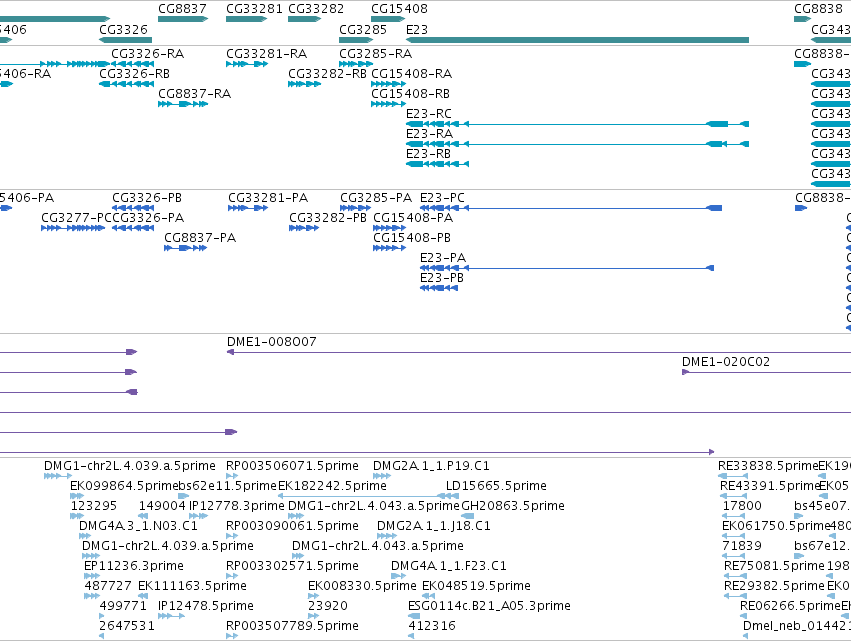Viewport: 851px width, 641px height.
Task: Select protein CG3326-PB
Action: 133,208
